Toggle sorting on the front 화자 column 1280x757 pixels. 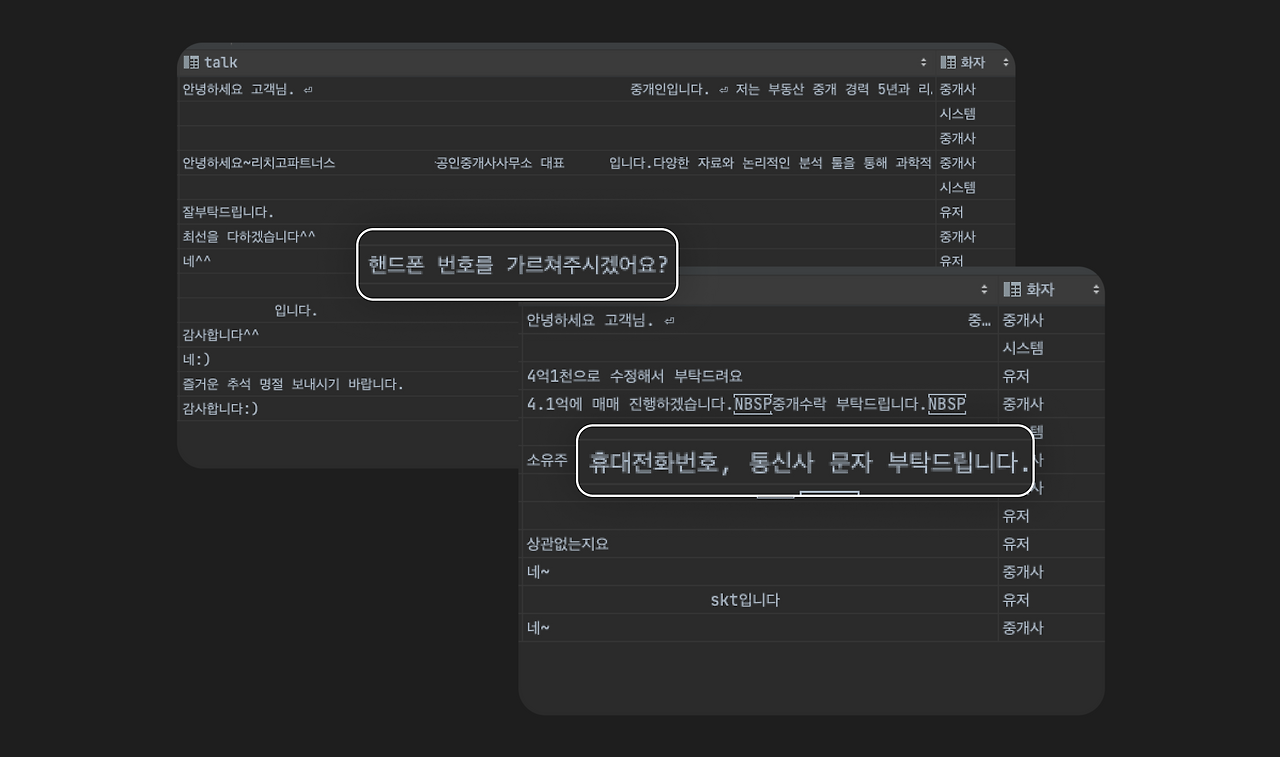click(x=1006, y=62)
